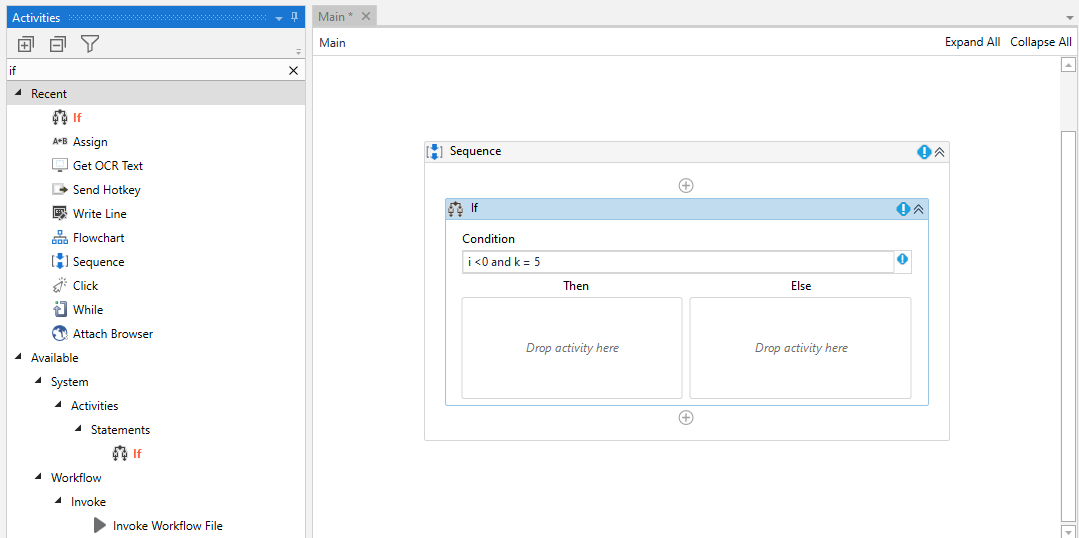This screenshot has height=538, width=1079.
Task: Click the Sequence icon in designer header
Action: coord(436,152)
